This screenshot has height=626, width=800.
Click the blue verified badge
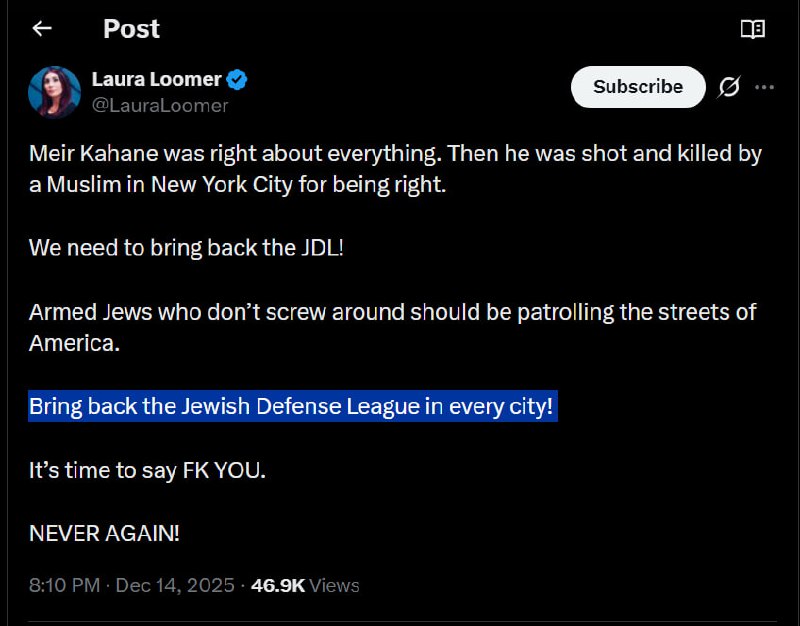coord(238,80)
